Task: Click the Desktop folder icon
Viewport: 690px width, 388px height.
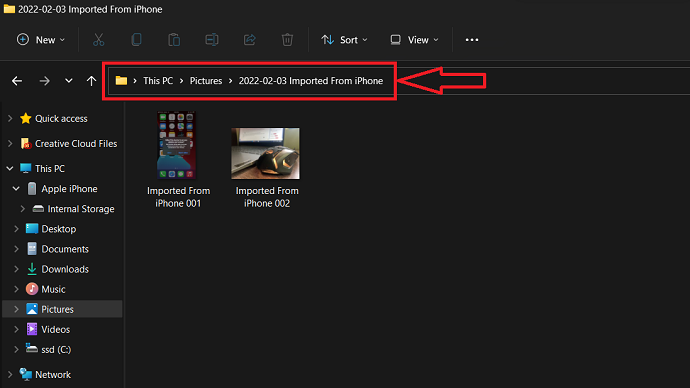Action: pyautogui.click(x=32, y=229)
